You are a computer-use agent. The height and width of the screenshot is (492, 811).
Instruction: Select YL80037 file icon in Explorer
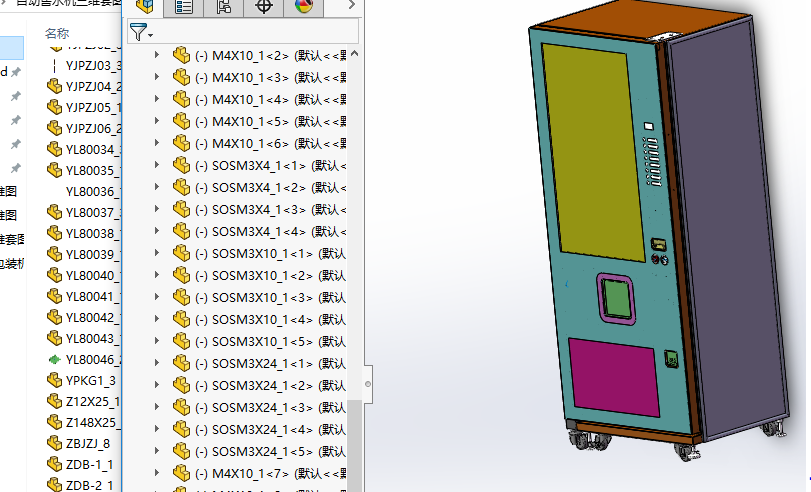[x=54, y=212]
